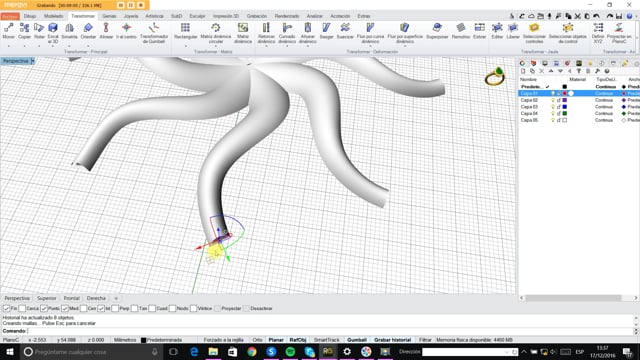Toggle the Med object snap checkbox
Viewport: 640px width, 360px height.
tap(65, 309)
